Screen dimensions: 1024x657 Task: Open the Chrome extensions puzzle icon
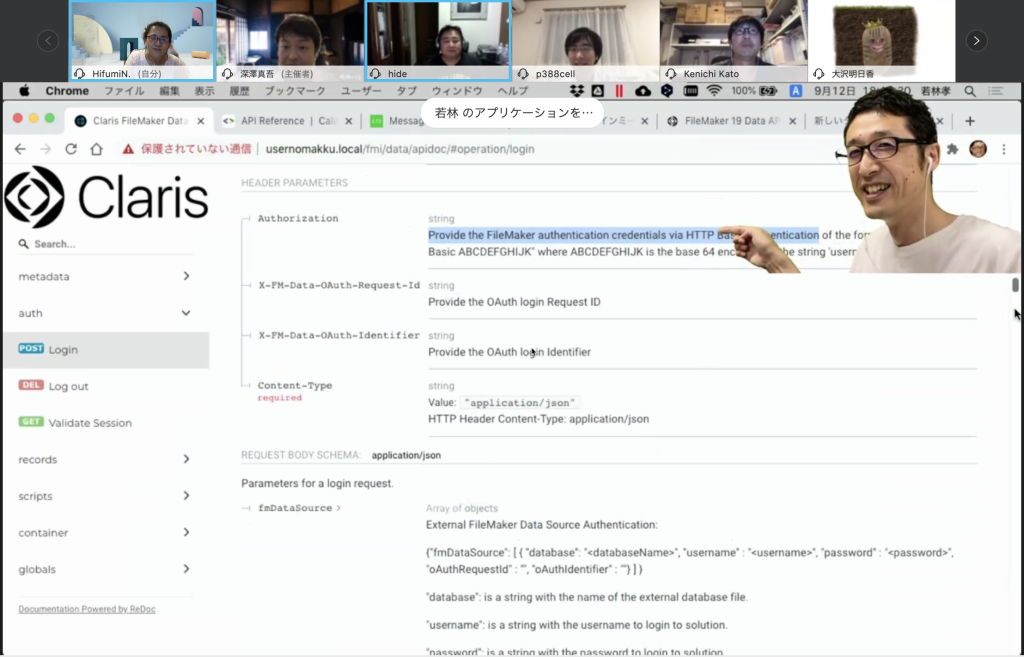[952, 149]
